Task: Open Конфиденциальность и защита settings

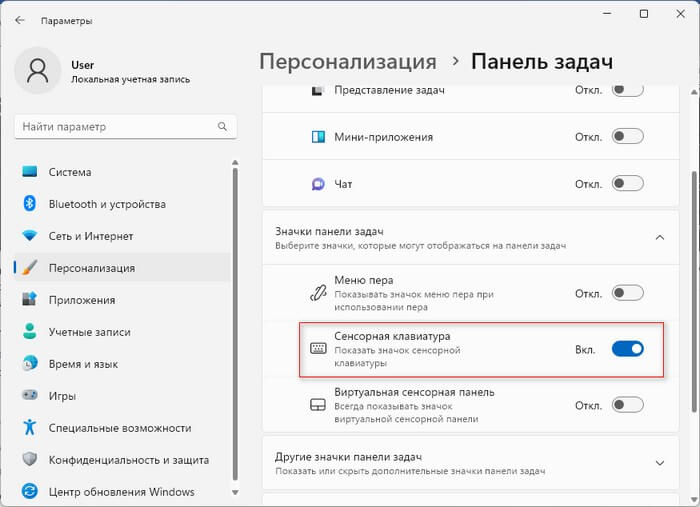Action: [122, 460]
